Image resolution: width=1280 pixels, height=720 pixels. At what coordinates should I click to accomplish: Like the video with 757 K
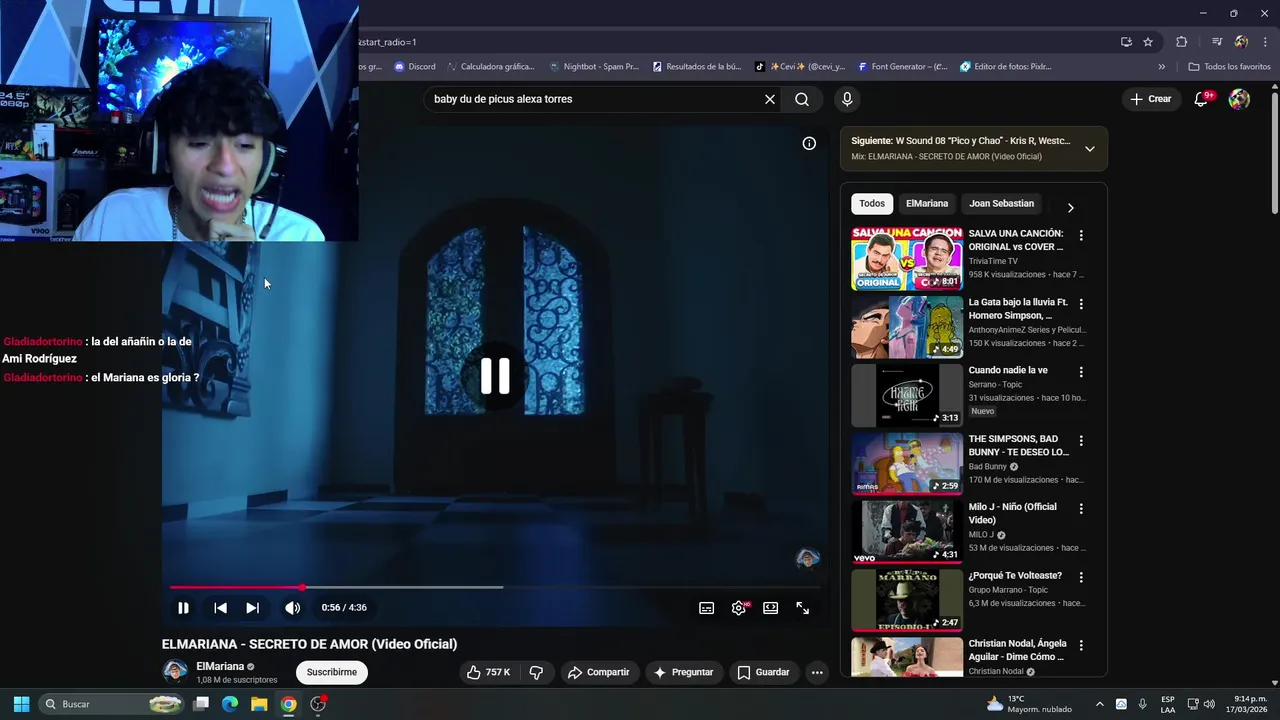click(488, 672)
